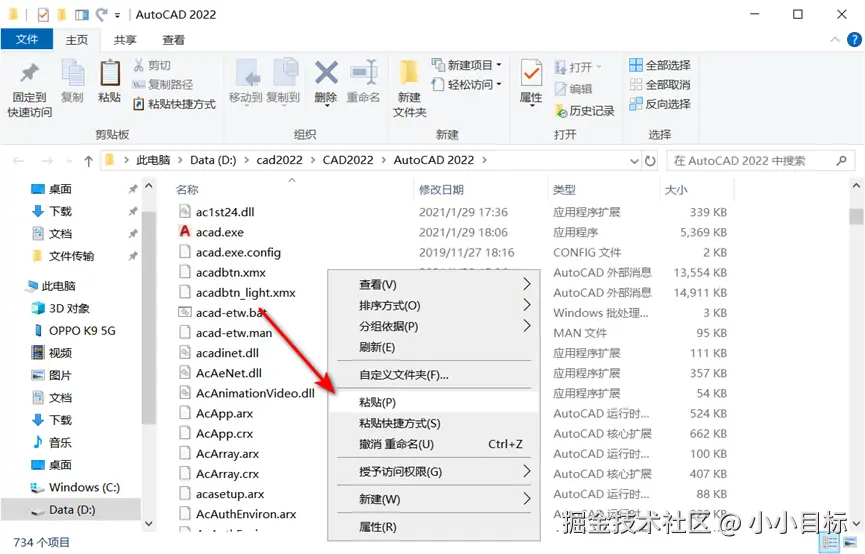
Task: Open History in ribbon
Action: [585, 110]
